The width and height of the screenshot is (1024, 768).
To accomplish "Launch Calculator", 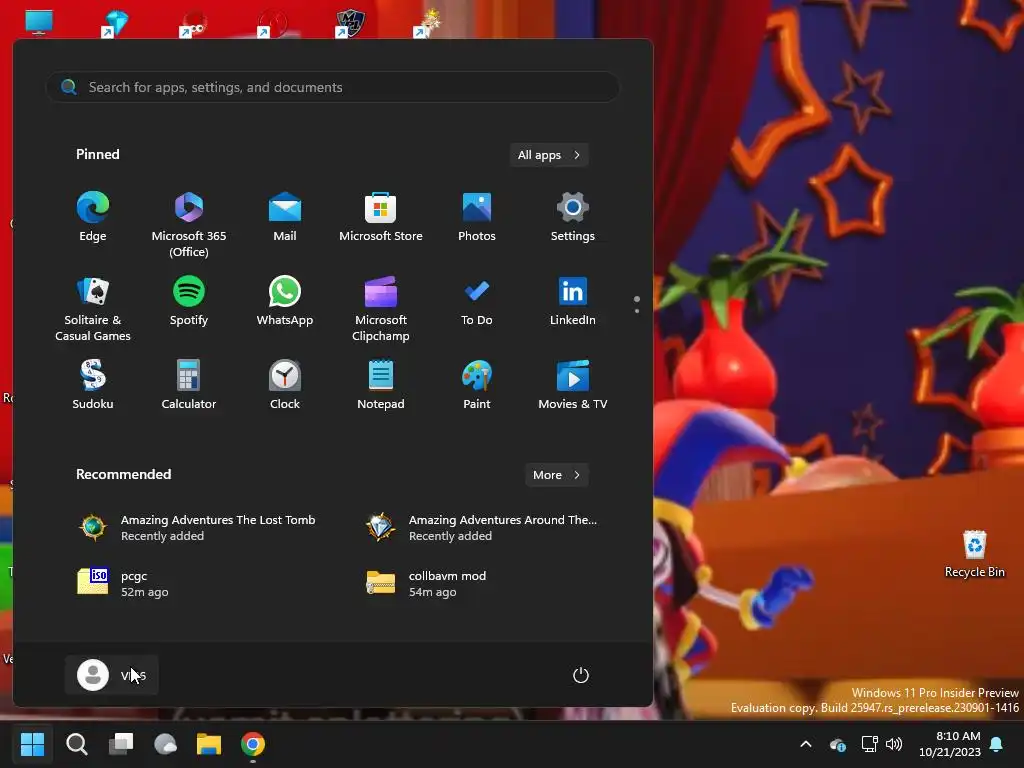I will point(189,385).
